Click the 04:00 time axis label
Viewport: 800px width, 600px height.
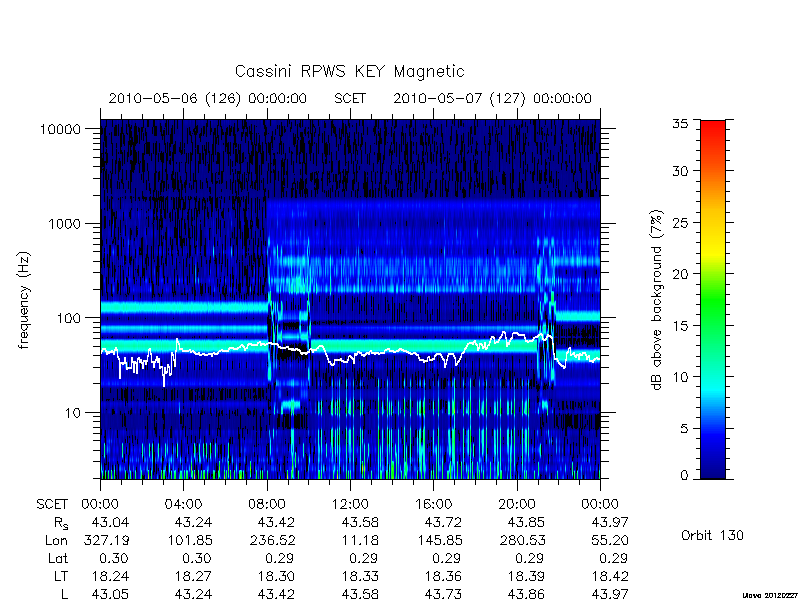tap(183, 505)
